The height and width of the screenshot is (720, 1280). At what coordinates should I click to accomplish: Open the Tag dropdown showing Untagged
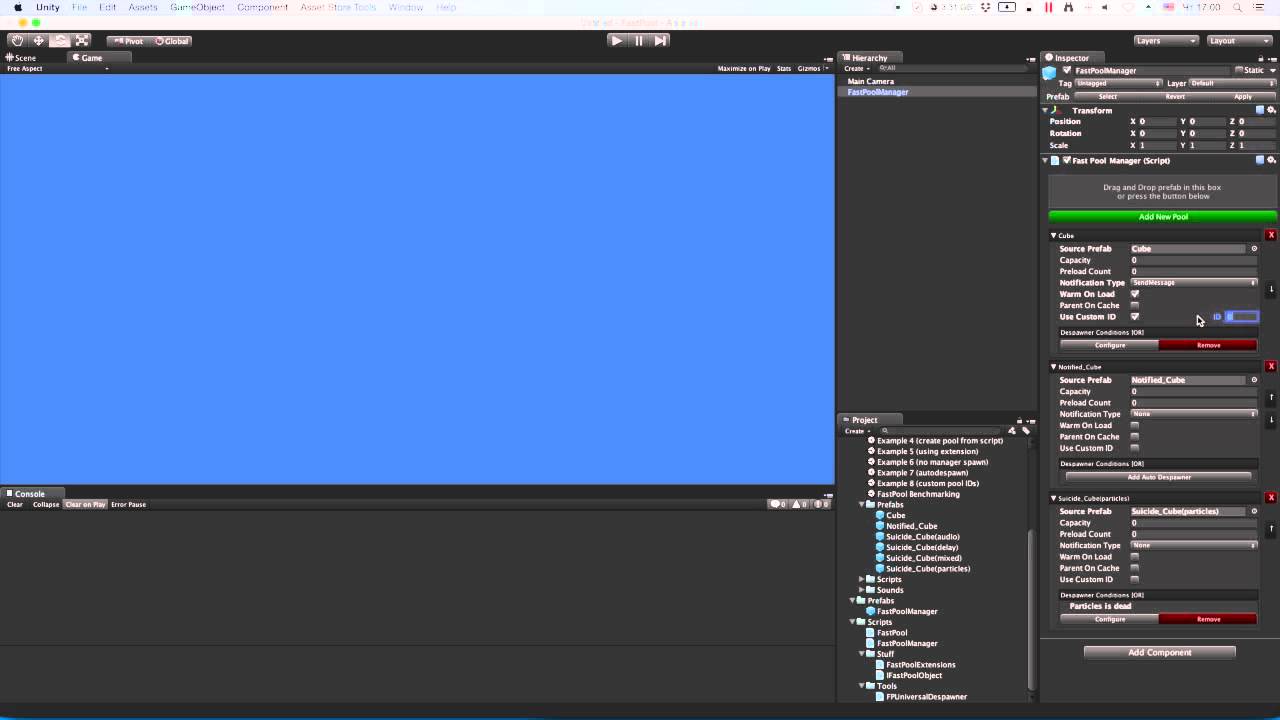coord(1119,84)
